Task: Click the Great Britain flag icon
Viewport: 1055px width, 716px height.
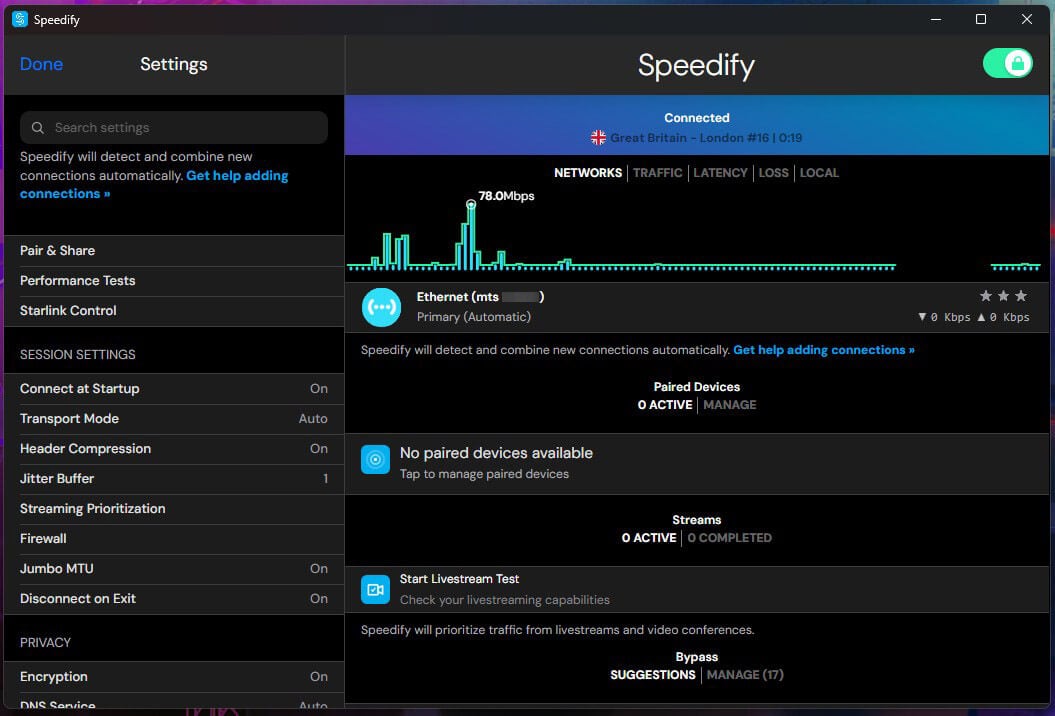Action: coord(598,138)
